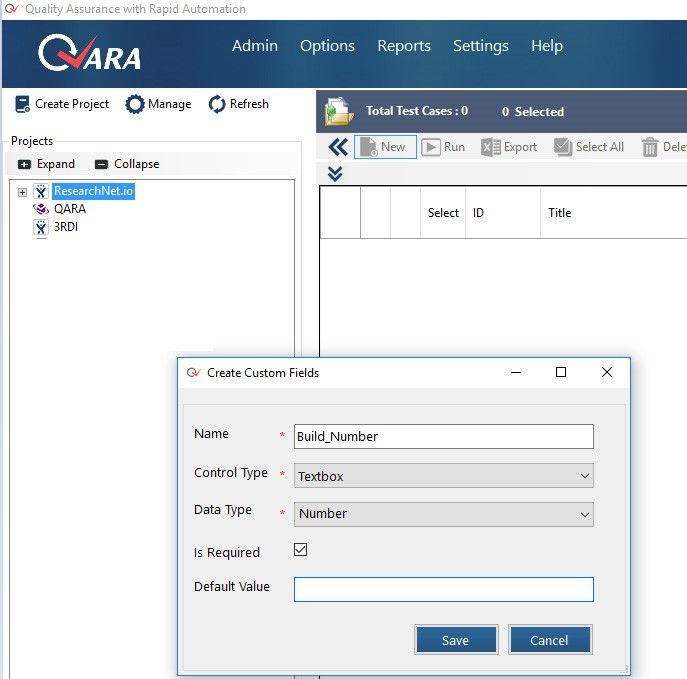Open the Control Type dropdown

(x=444, y=476)
